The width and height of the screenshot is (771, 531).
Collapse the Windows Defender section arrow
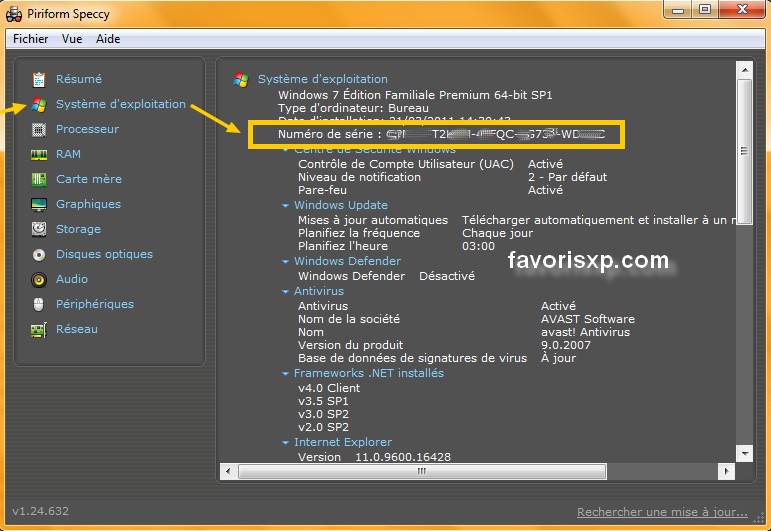click(285, 262)
